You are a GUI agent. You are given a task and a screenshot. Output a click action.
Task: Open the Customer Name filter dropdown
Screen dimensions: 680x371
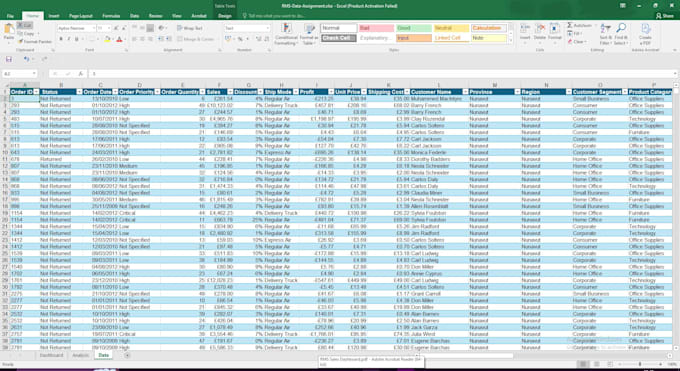(465, 92)
